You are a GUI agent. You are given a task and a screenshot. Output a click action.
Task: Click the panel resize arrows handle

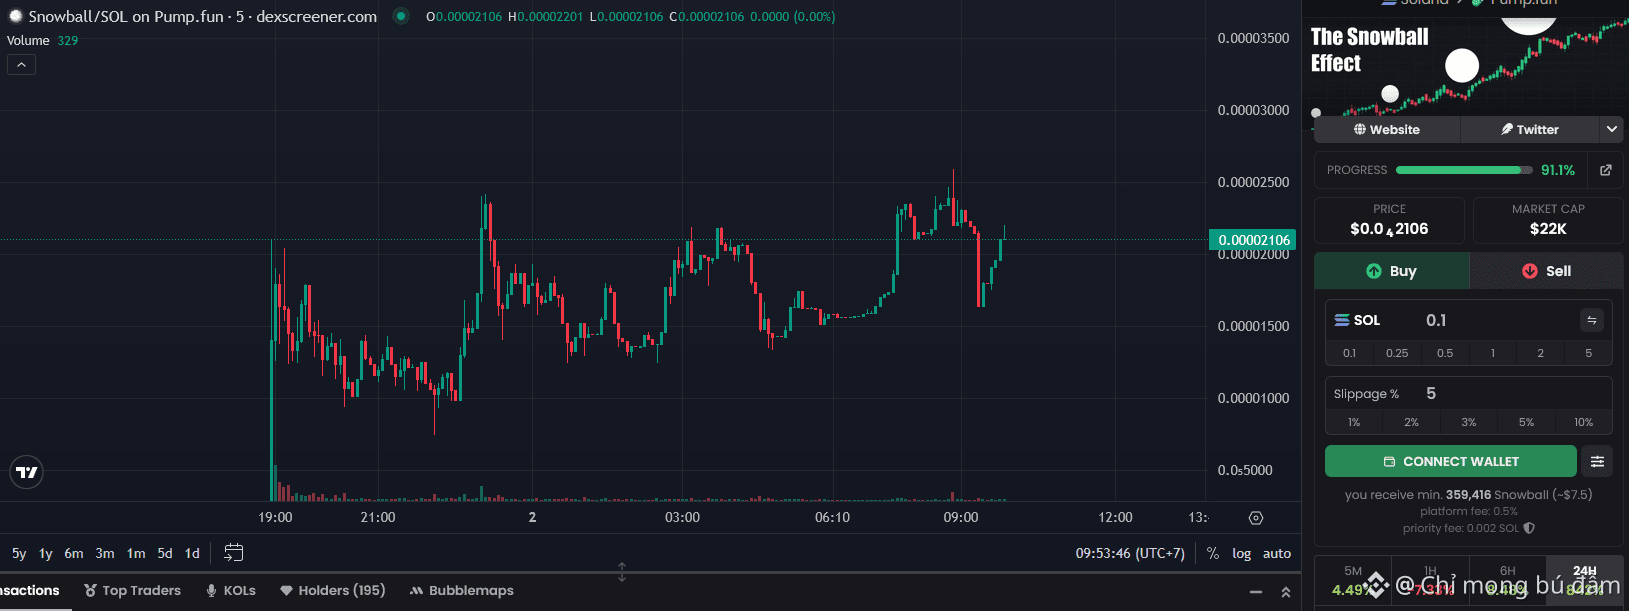622,572
